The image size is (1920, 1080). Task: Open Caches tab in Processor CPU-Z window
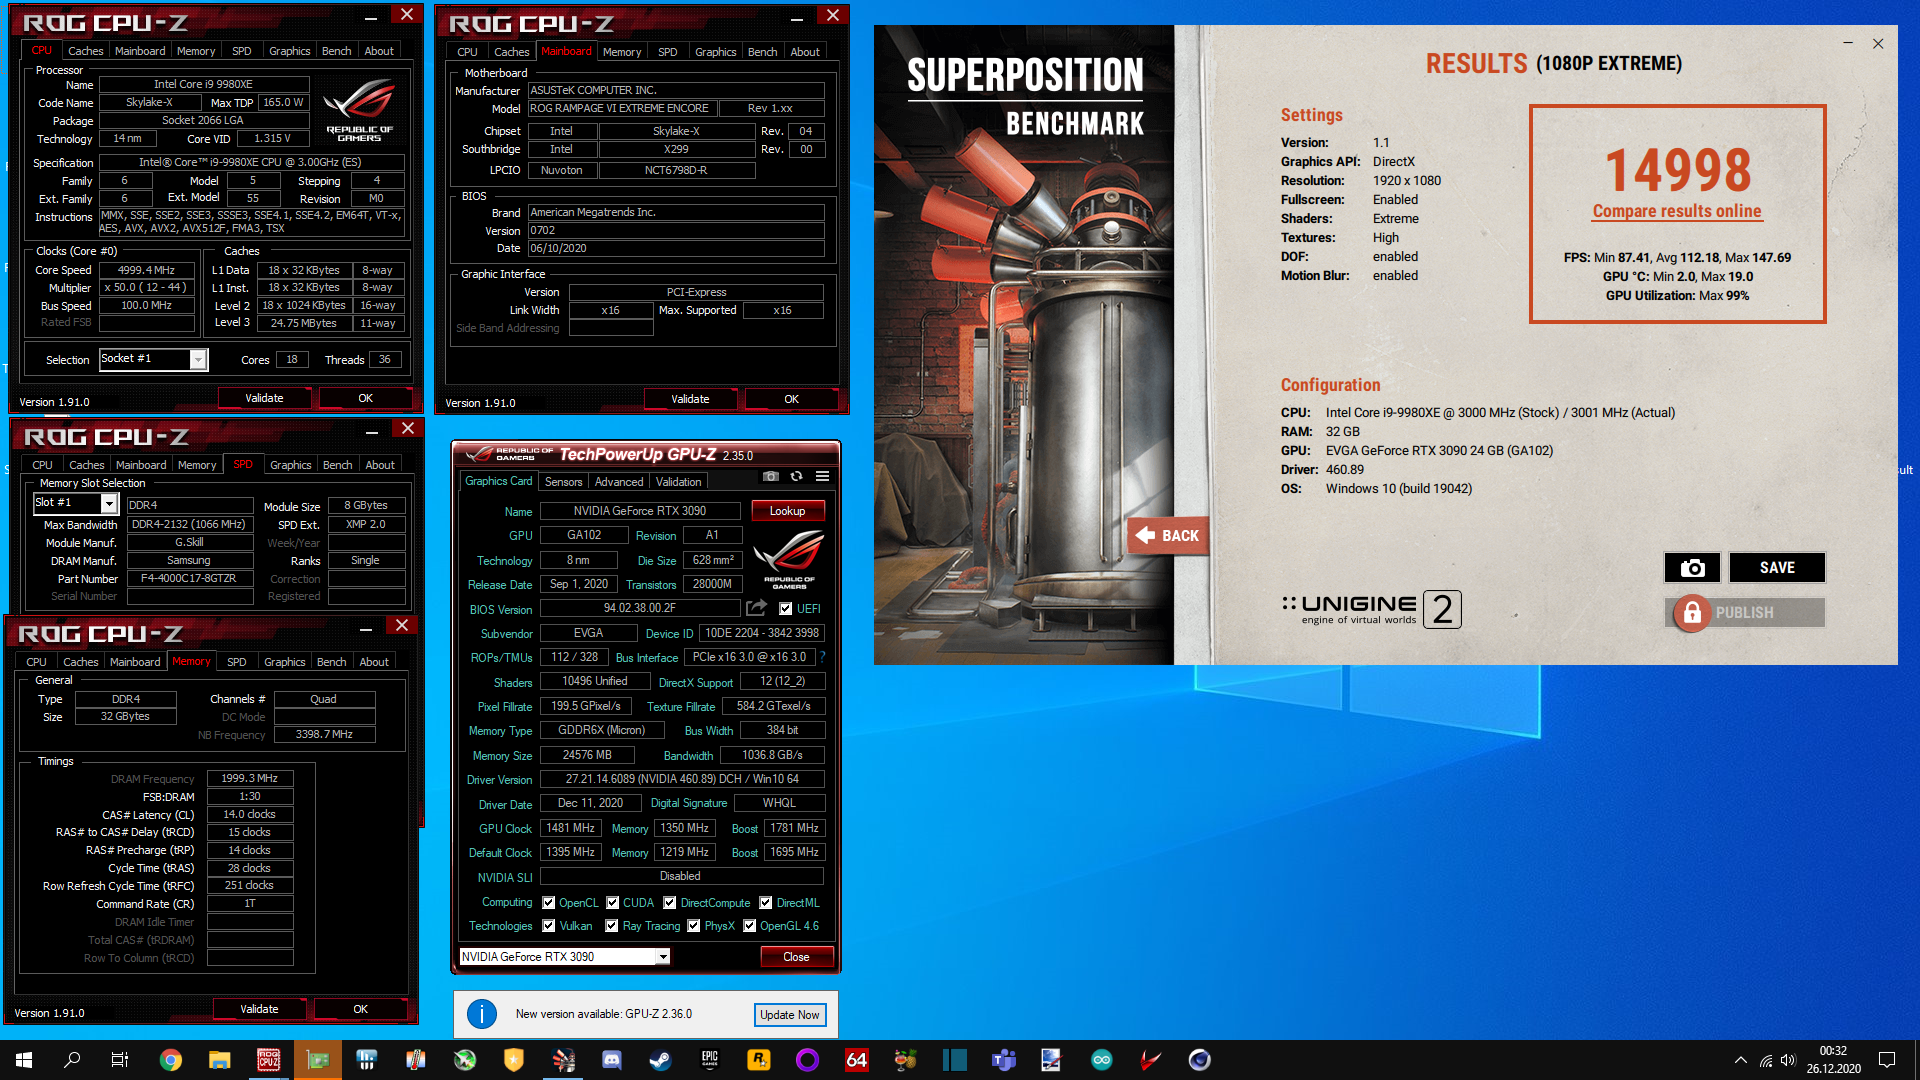coord(85,51)
